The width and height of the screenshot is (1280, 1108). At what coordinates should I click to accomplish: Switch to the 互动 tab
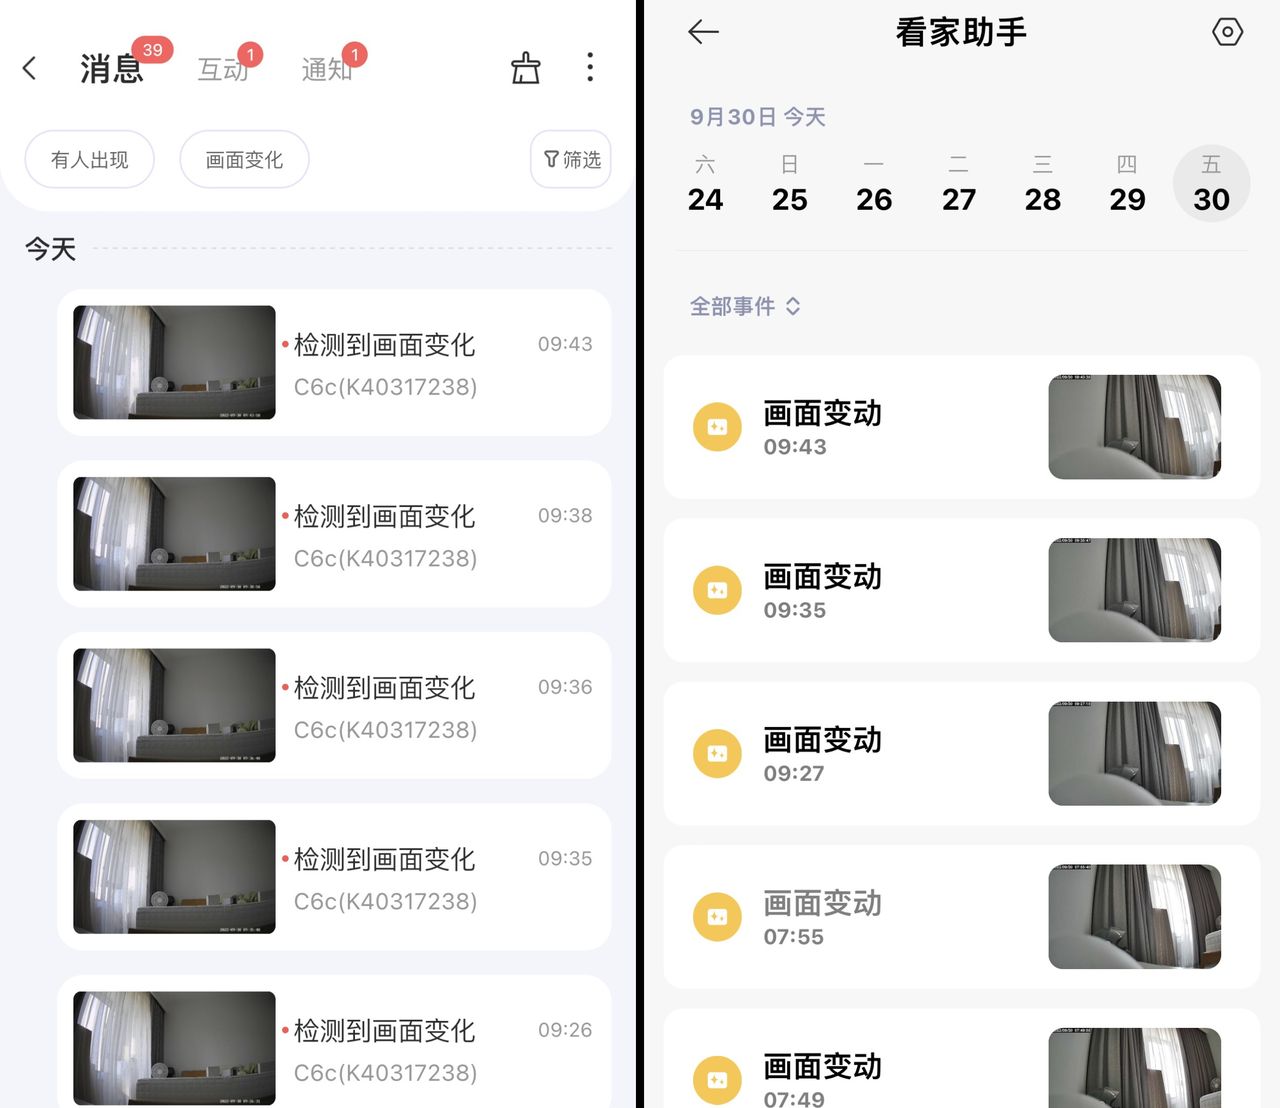click(222, 69)
